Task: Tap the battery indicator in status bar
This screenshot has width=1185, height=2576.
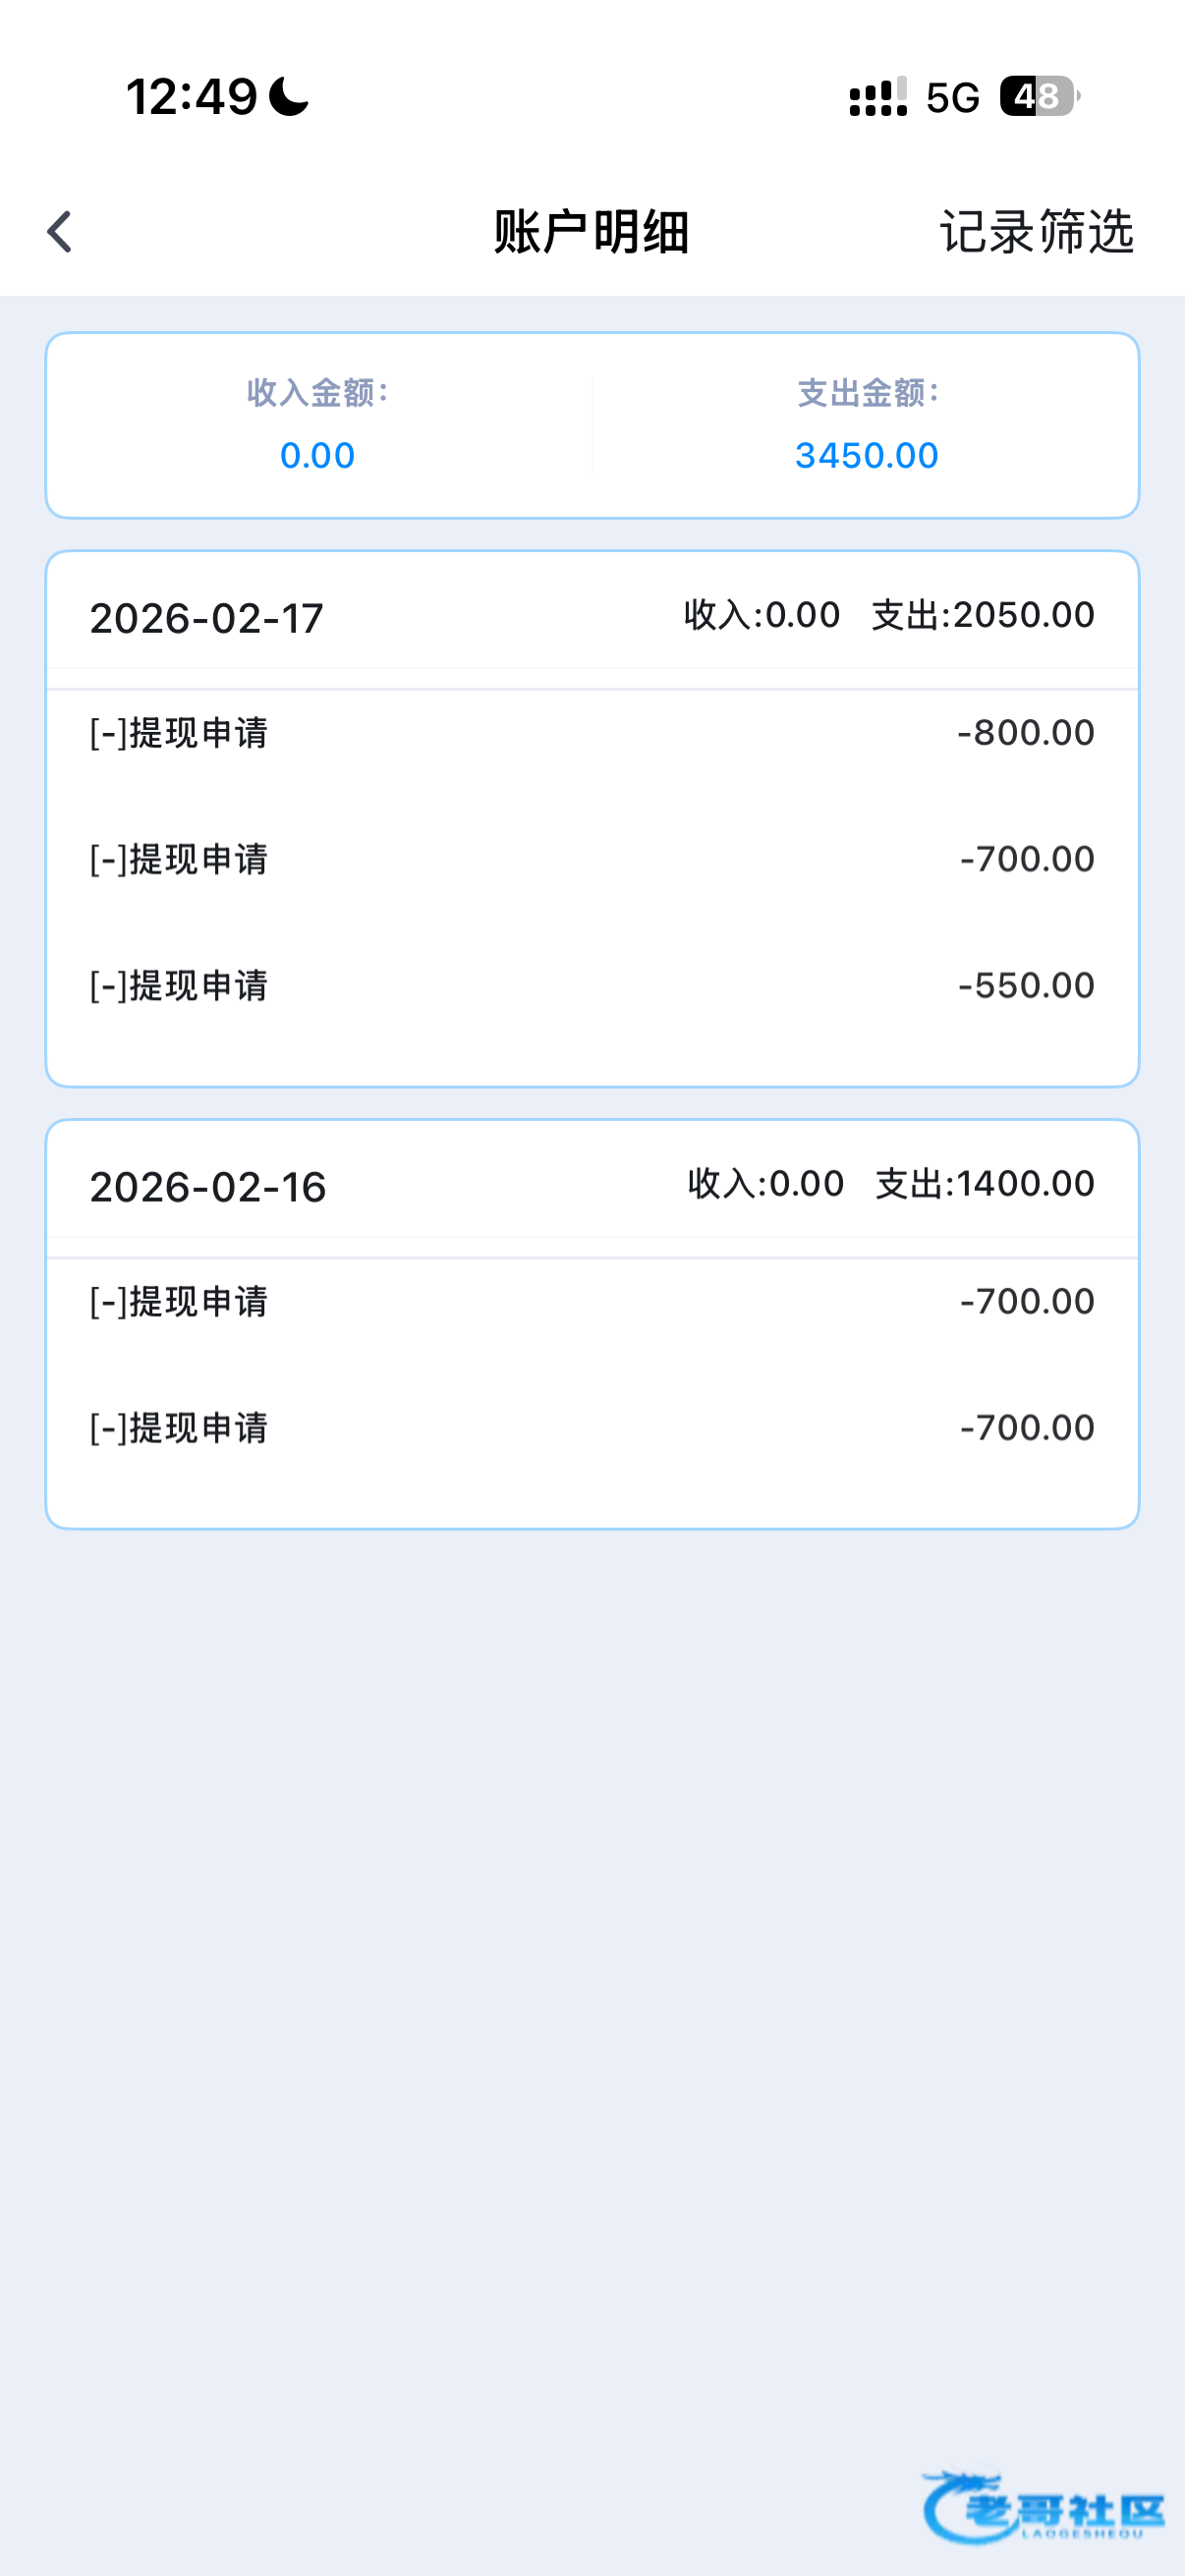Action: tap(1039, 97)
